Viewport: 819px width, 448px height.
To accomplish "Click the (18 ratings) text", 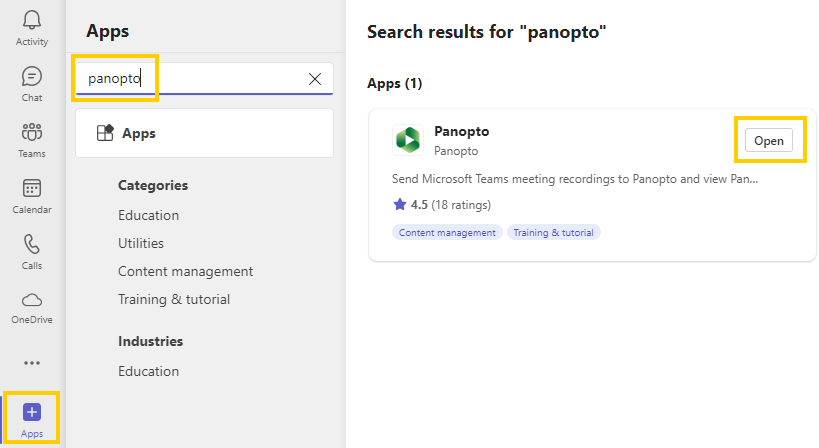I will pos(461,205).
